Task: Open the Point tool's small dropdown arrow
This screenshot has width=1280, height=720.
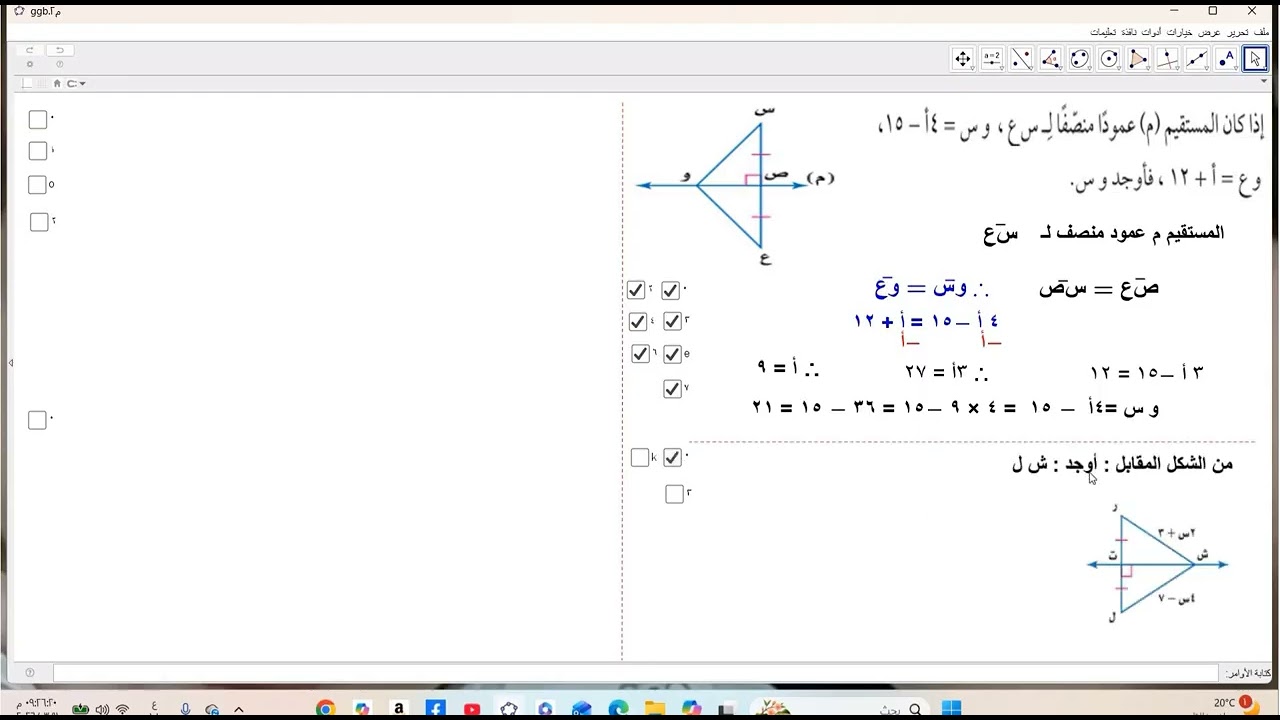Action: 1235,69
